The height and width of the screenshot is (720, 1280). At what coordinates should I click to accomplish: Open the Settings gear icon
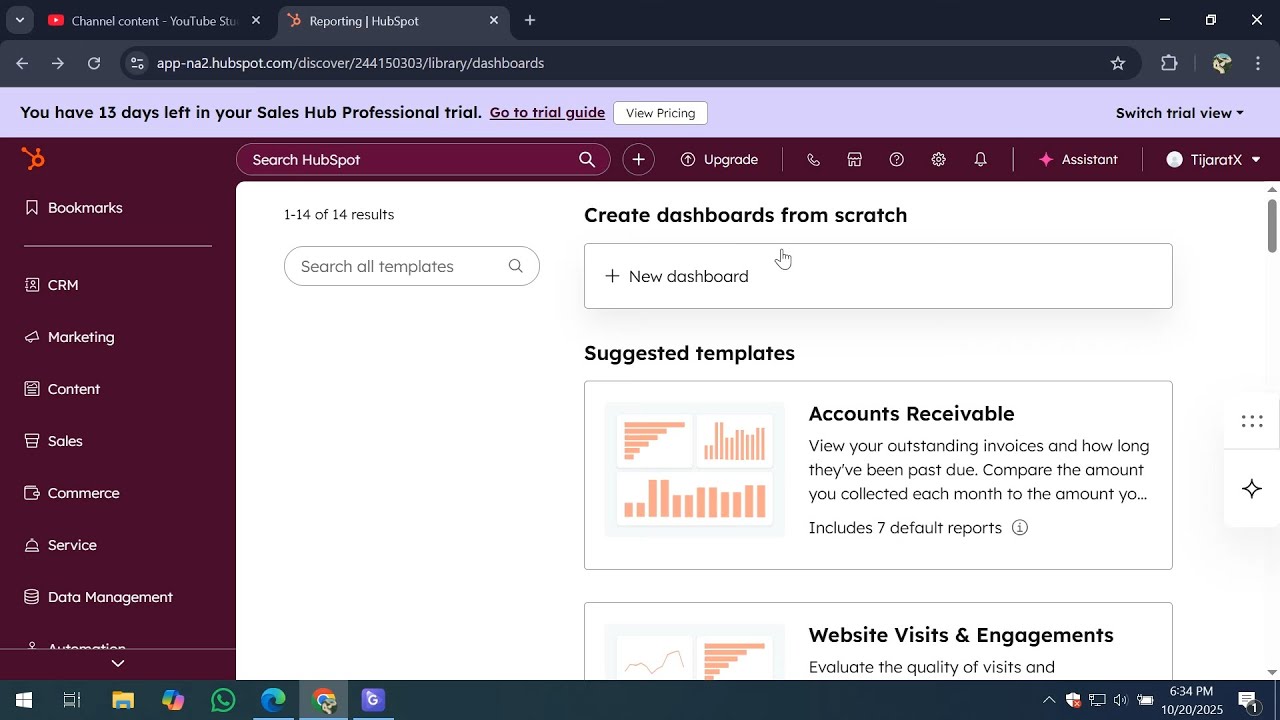click(x=939, y=160)
